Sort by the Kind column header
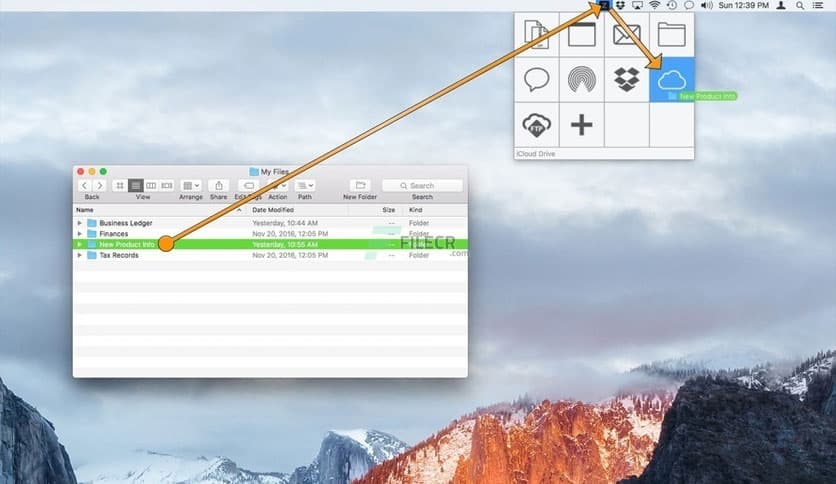Viewport: 836px width, 484px height. coord(415,210)
